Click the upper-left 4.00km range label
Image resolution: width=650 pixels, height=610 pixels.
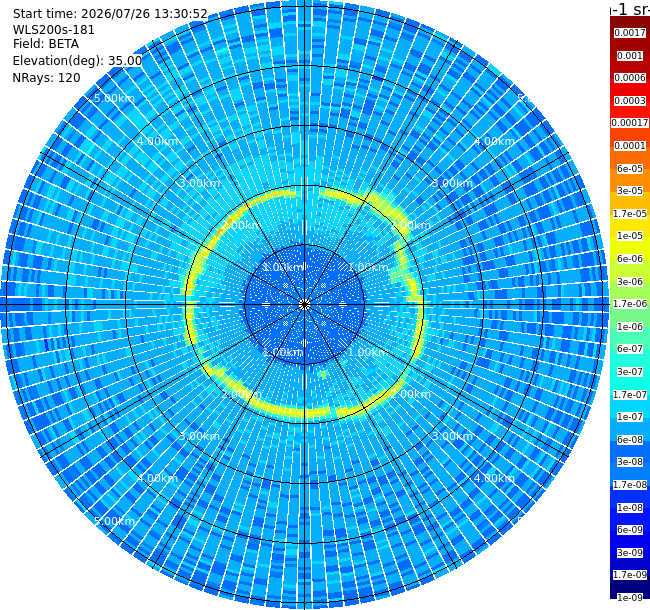click(x=158, y=141)
